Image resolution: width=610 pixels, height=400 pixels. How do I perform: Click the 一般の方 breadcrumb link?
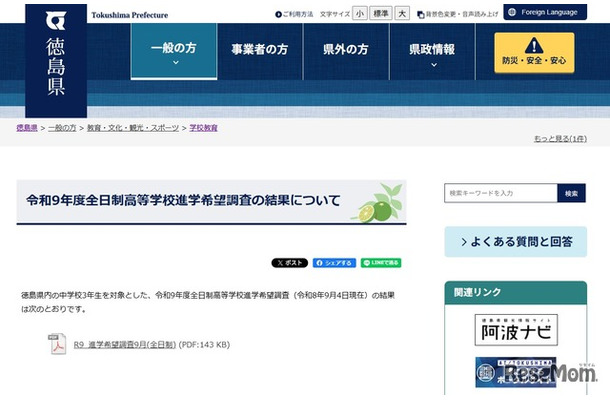(x=62, y=128)
